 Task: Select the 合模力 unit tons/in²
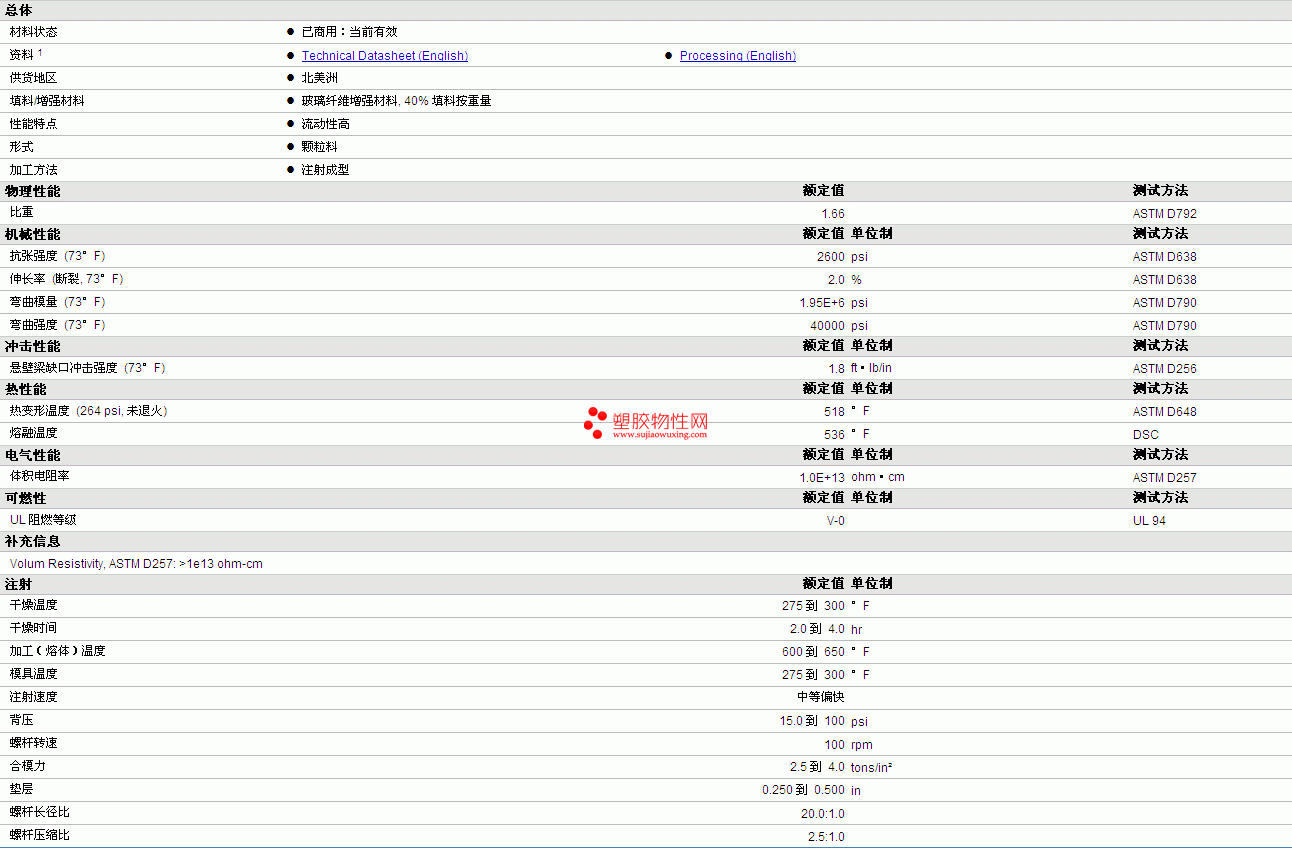click(872, 768)
